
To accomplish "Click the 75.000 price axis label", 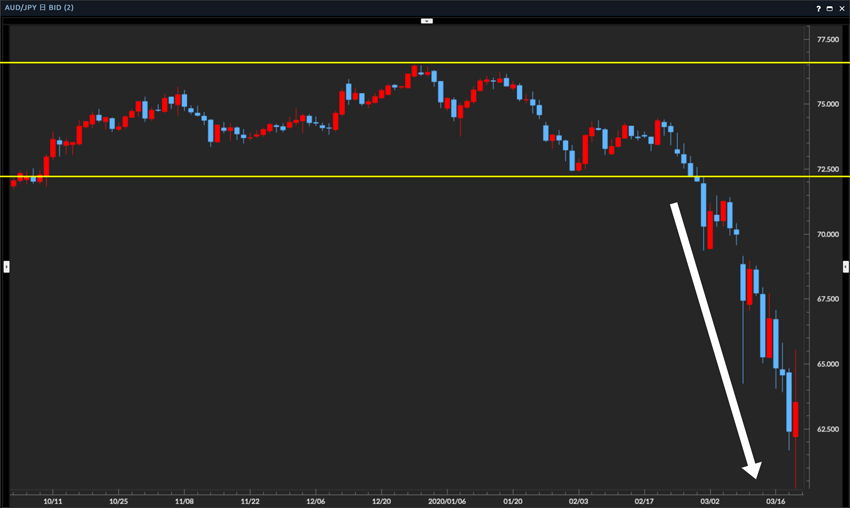I will pyautogui.click(x=827, y=104).
